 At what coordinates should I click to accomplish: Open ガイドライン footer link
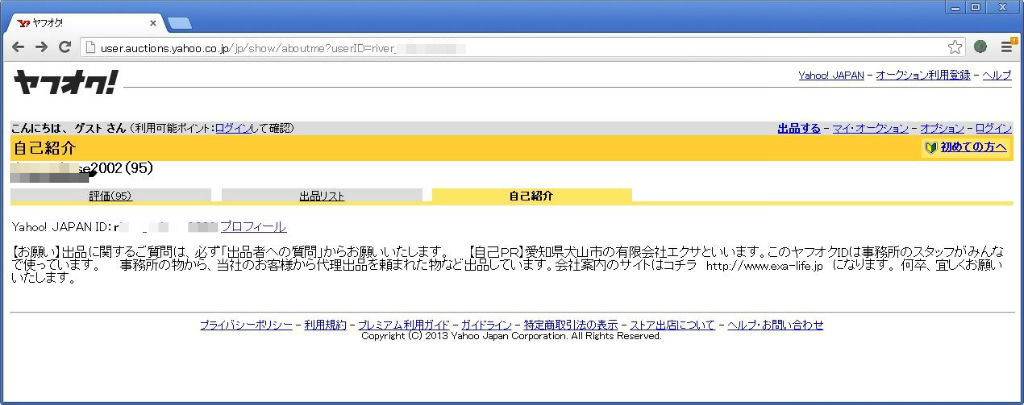click(x=487, y=325)
